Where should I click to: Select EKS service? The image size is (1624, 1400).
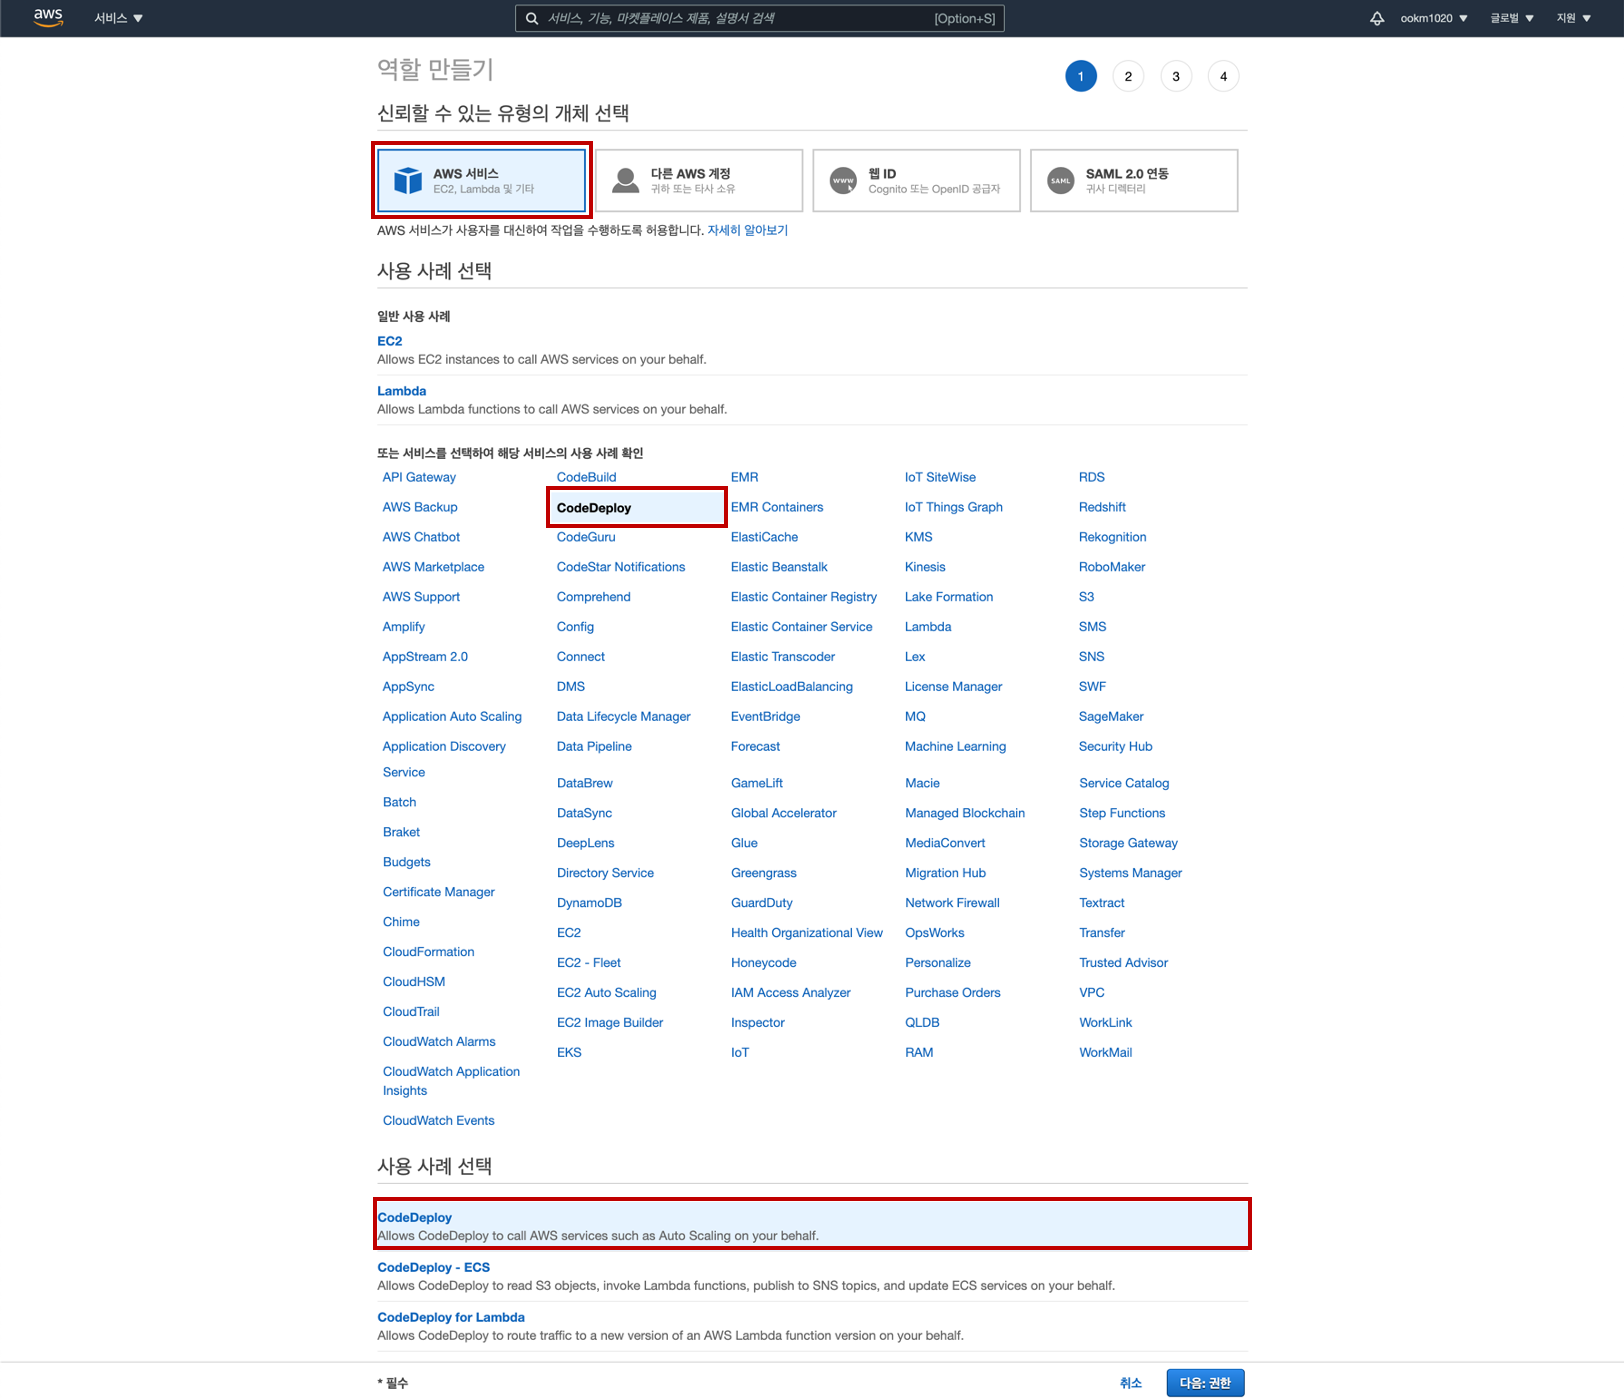[569, 1053]
